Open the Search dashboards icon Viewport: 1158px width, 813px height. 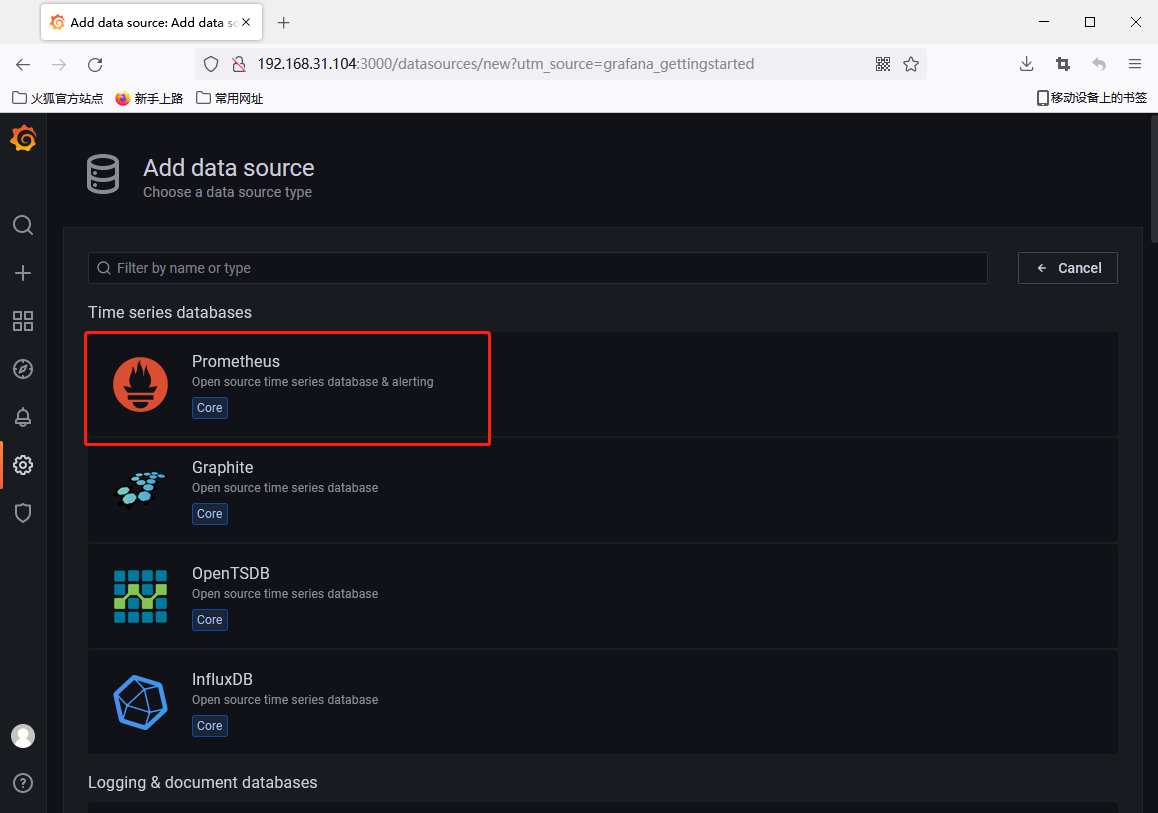pyautogui.click(x=23, y=225)
